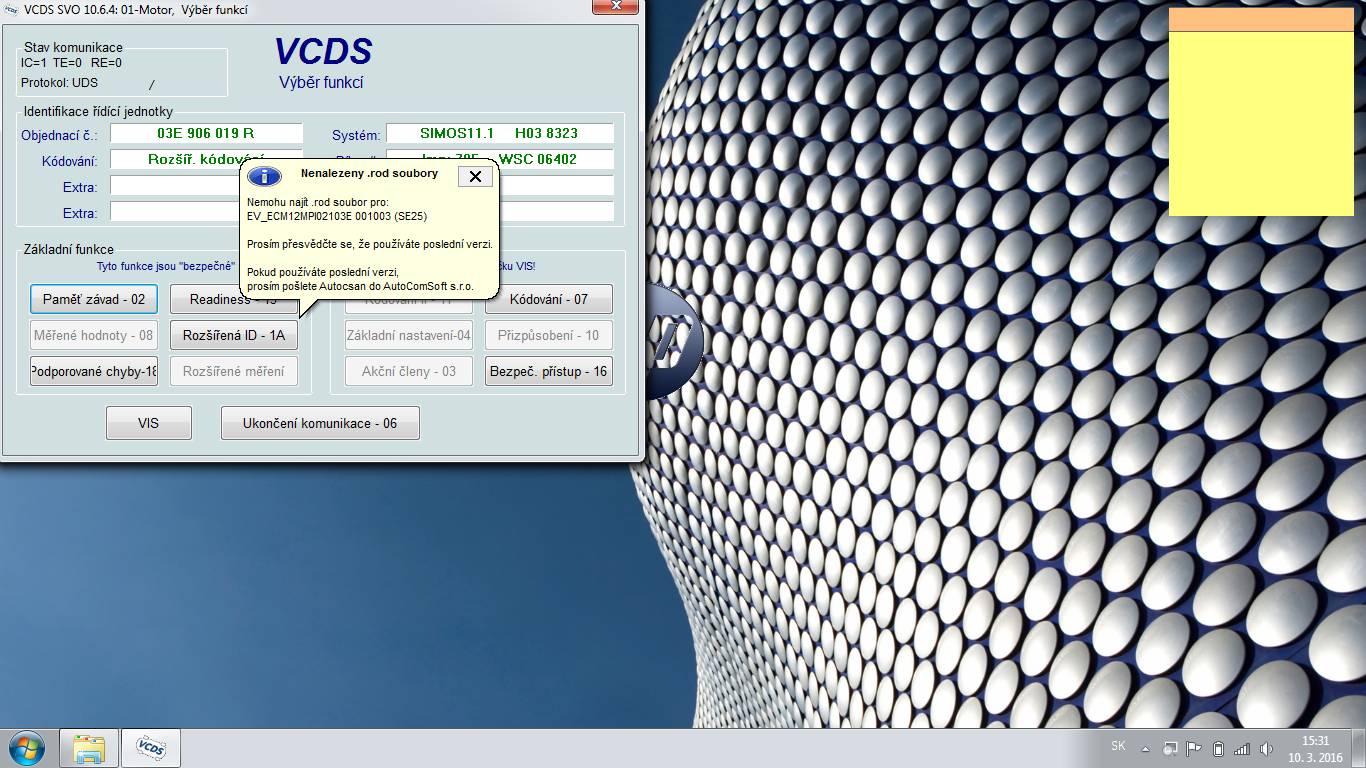1366x768 pixels.
Task: Click the orange sticky note header
Action: (1261, 20)
